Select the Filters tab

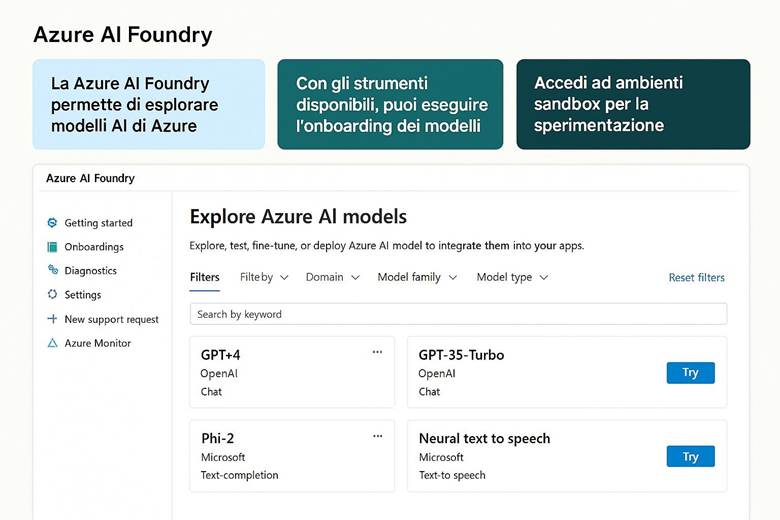point(204,277)
